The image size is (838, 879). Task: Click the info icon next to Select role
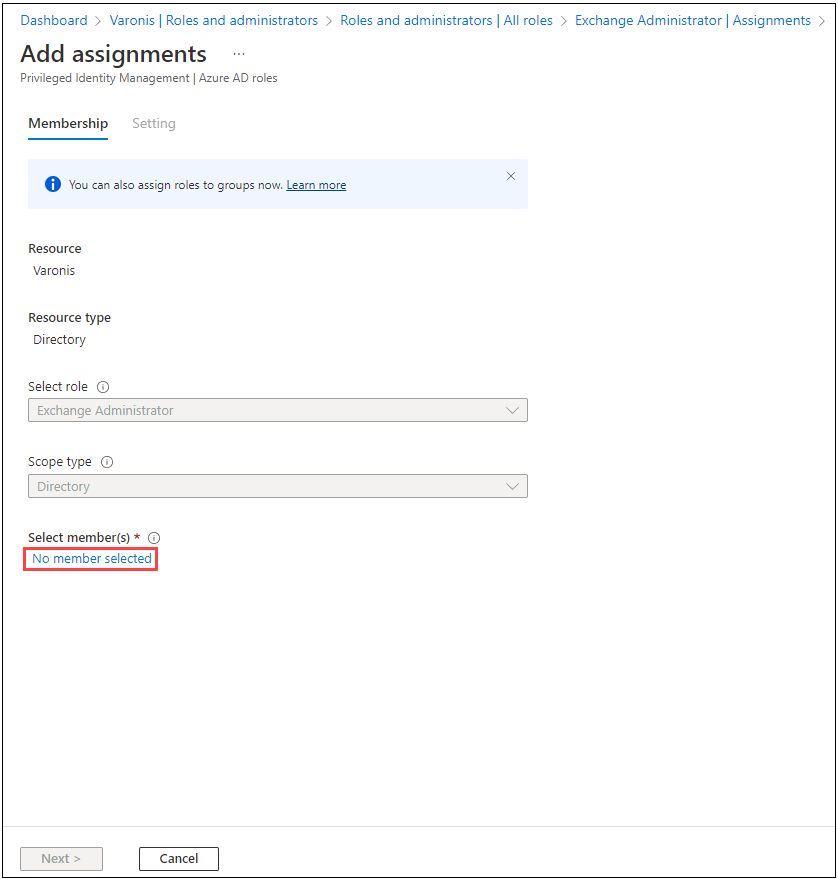tap(103, 386)
